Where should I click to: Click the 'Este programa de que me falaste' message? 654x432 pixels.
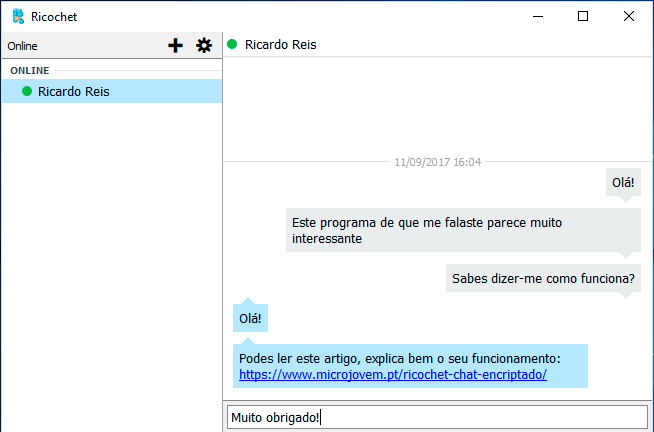tap(463, 230)
